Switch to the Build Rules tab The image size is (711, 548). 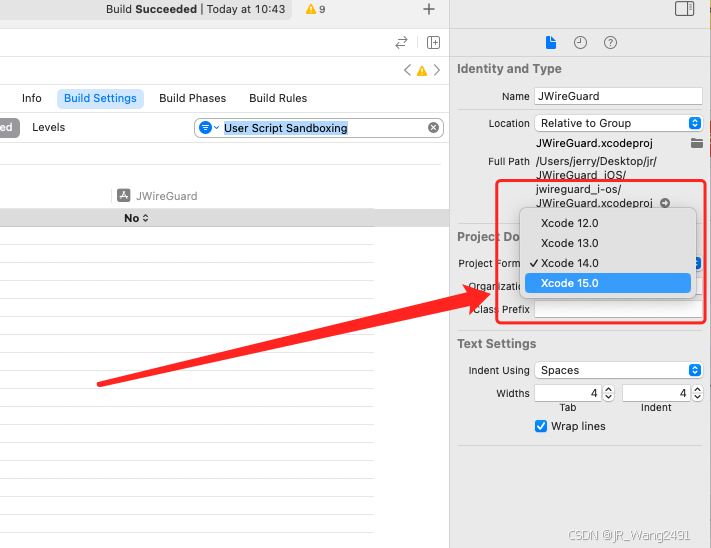pyautogui.click(x=278, y=98)
